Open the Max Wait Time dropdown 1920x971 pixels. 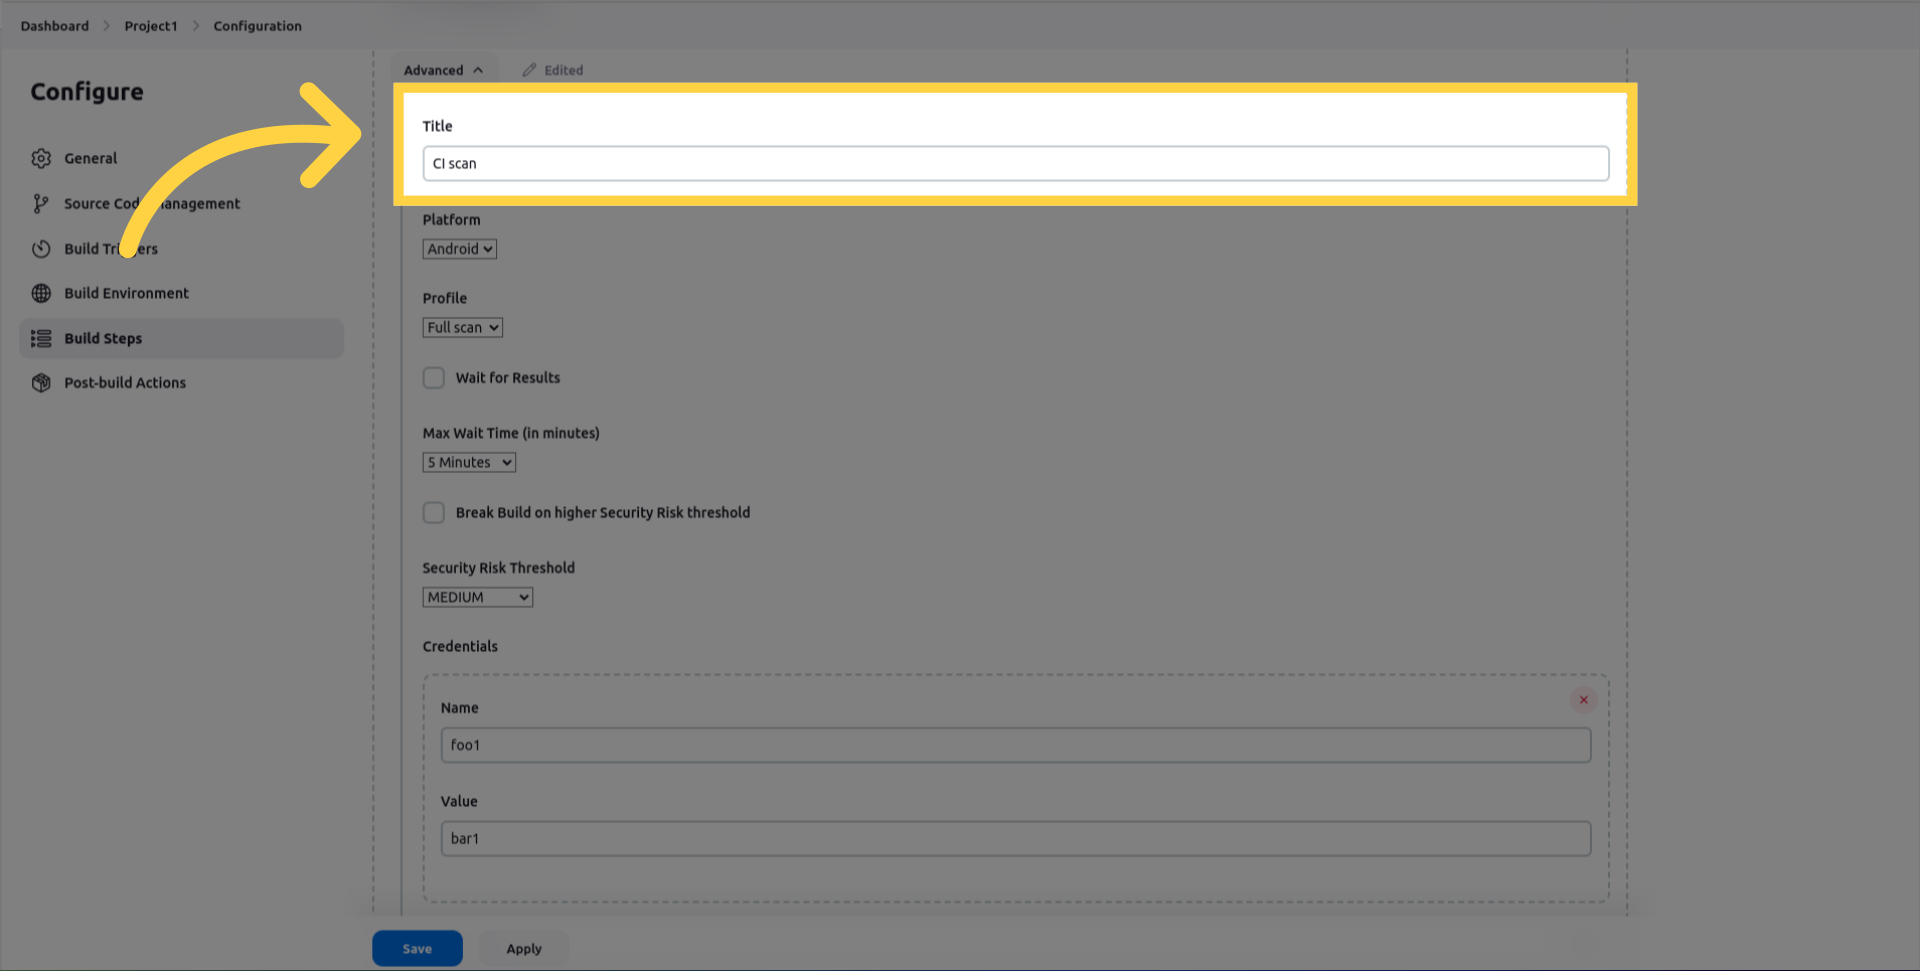(x=469, y=463)
